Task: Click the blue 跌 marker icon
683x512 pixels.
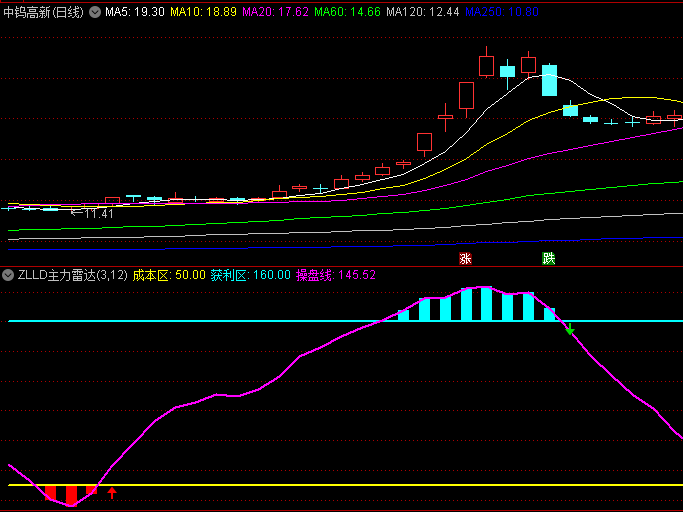Action: click(x=548, y=259)
